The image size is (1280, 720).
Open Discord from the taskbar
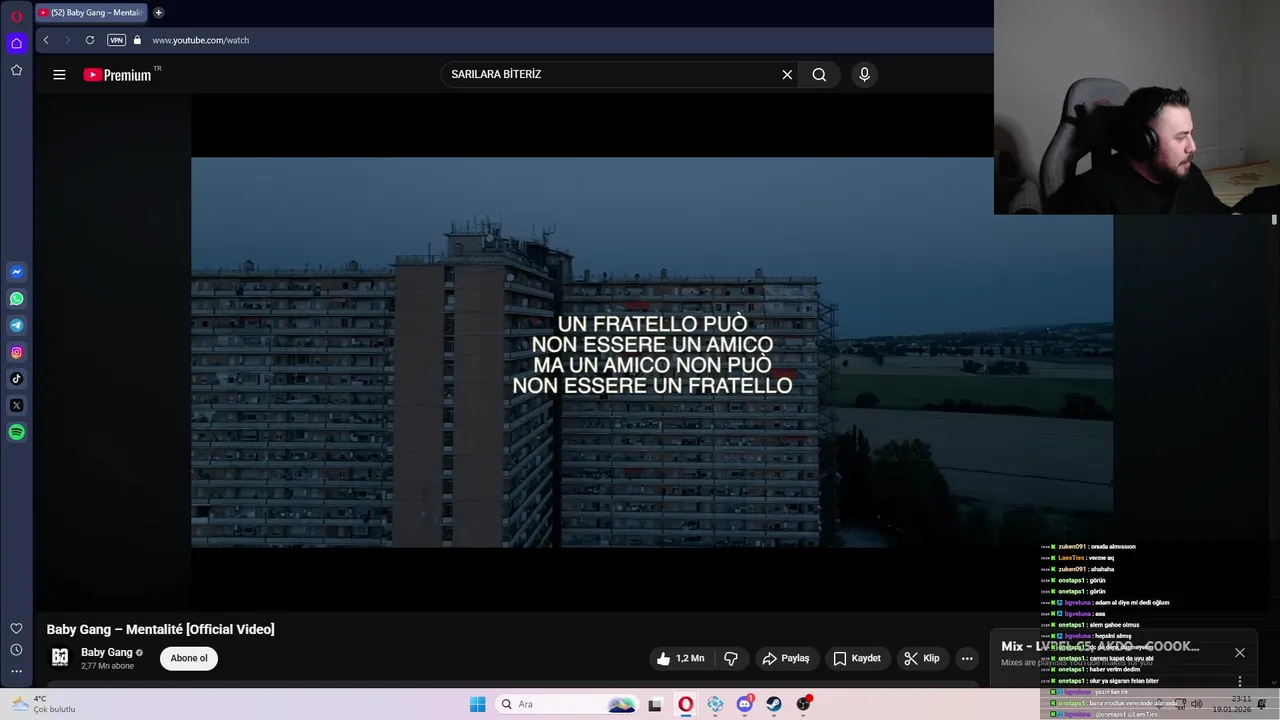(744, 704)
